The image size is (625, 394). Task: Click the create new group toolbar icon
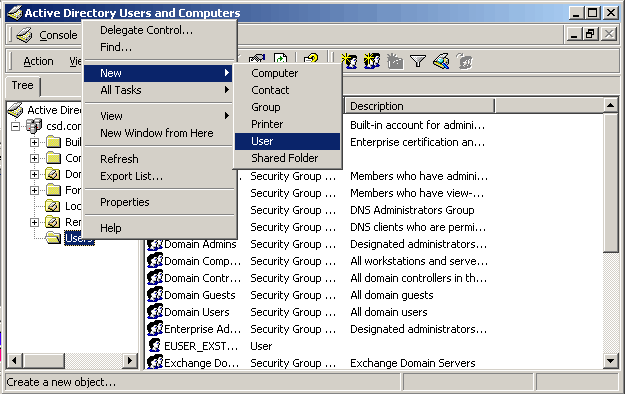(372, 61)
